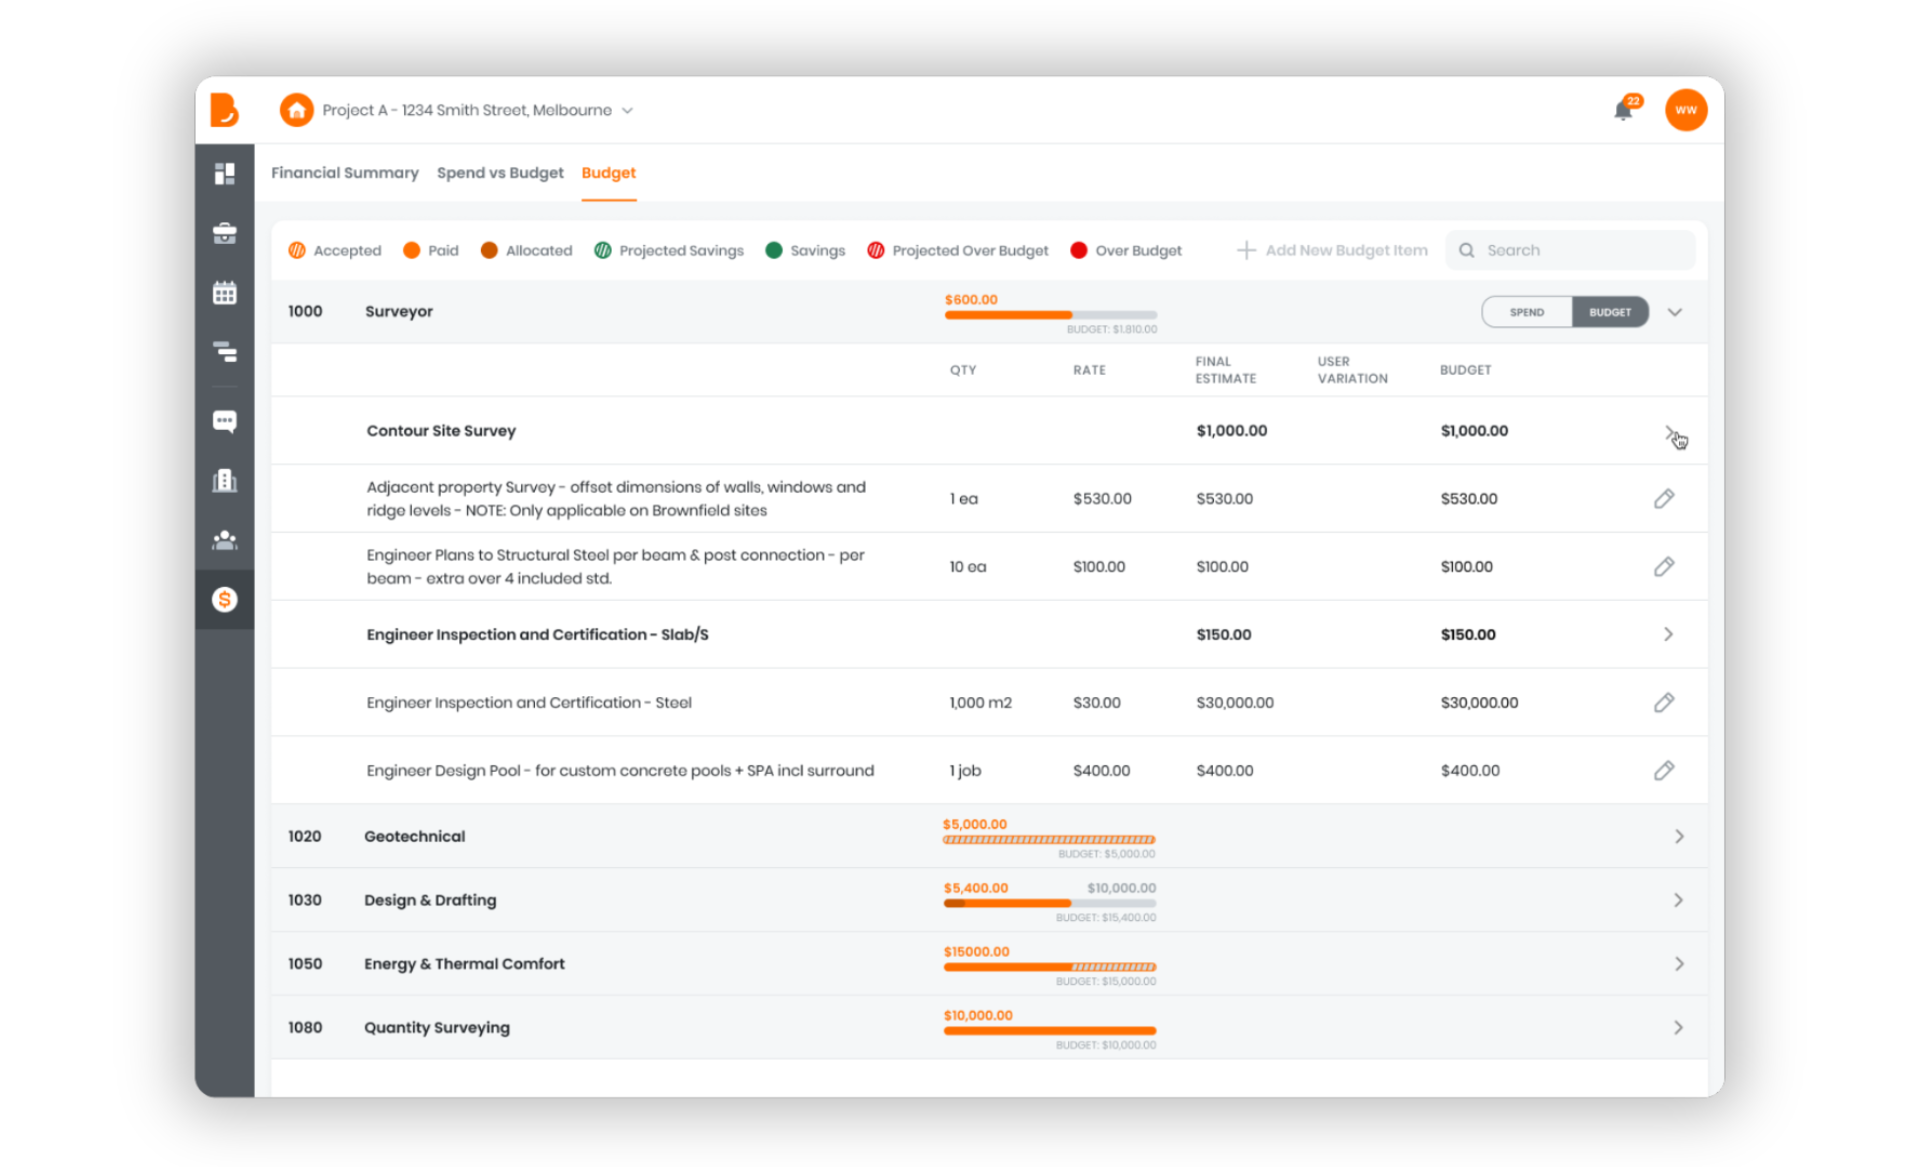Click the Geotechnical $5,000.00 progress bar
Viewport: 1920px width, 1167px height.
point(1049,840)
